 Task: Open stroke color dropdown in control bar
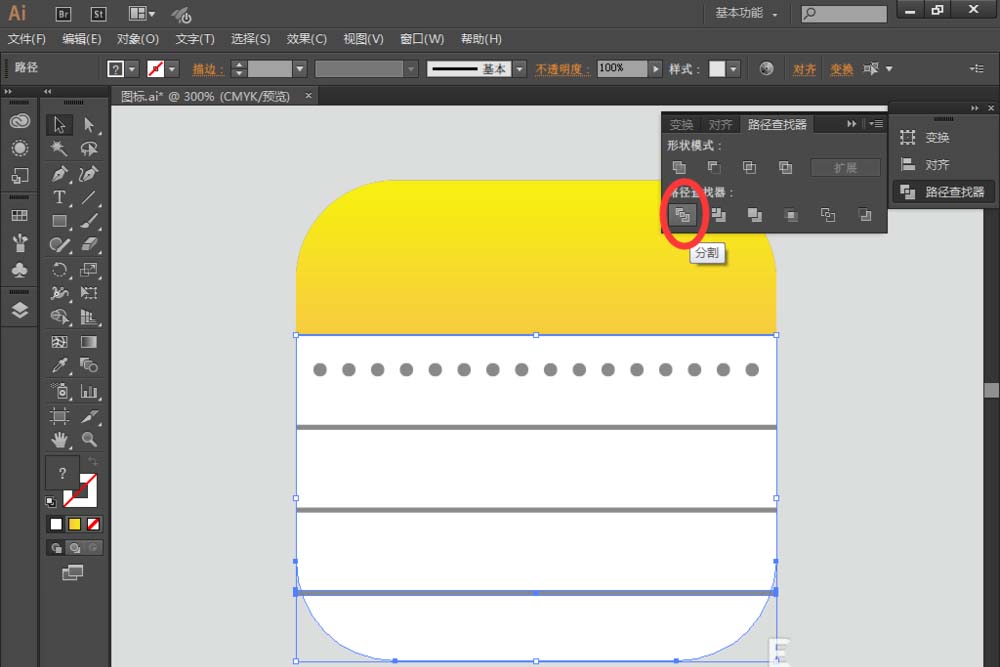172,68
